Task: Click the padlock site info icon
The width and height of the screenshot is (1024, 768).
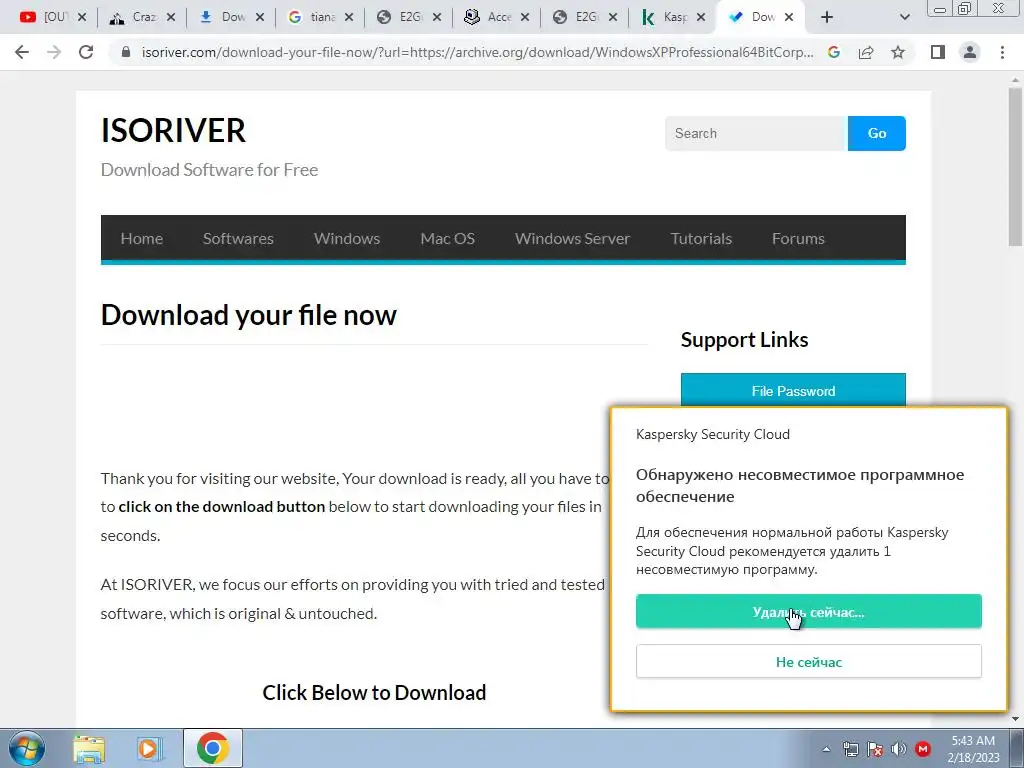Action: [127, 52]
